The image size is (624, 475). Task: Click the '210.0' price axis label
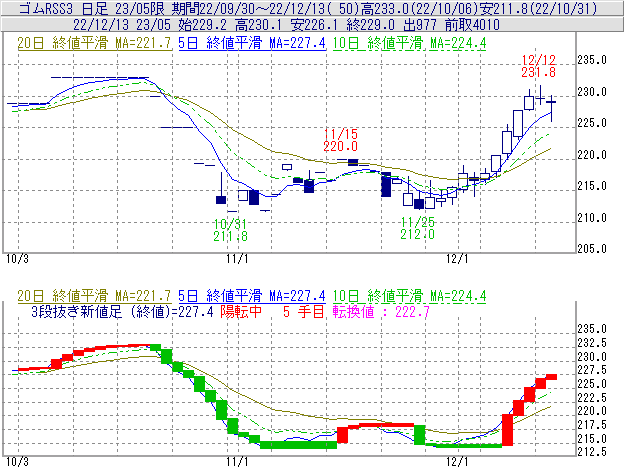[592, 218]
